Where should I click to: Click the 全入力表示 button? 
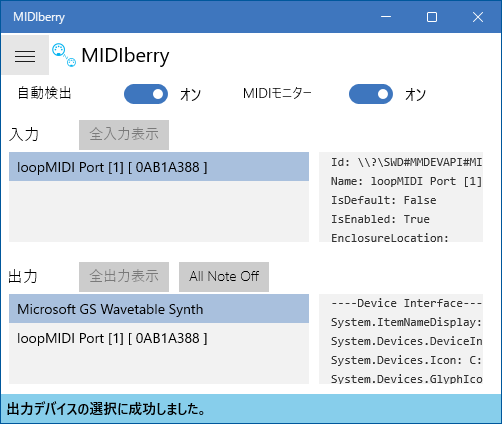124,135
